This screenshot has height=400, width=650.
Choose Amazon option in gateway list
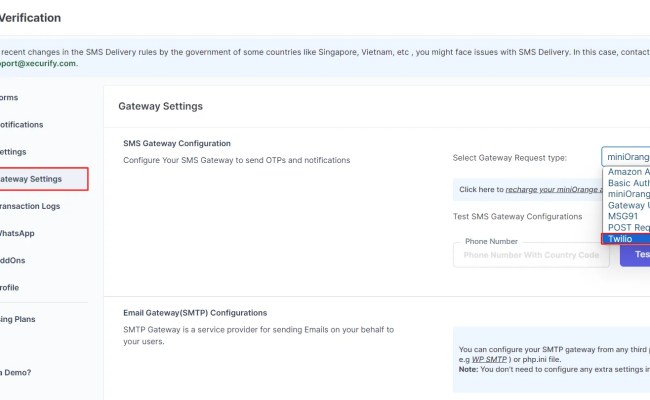[x=626, y=172]
